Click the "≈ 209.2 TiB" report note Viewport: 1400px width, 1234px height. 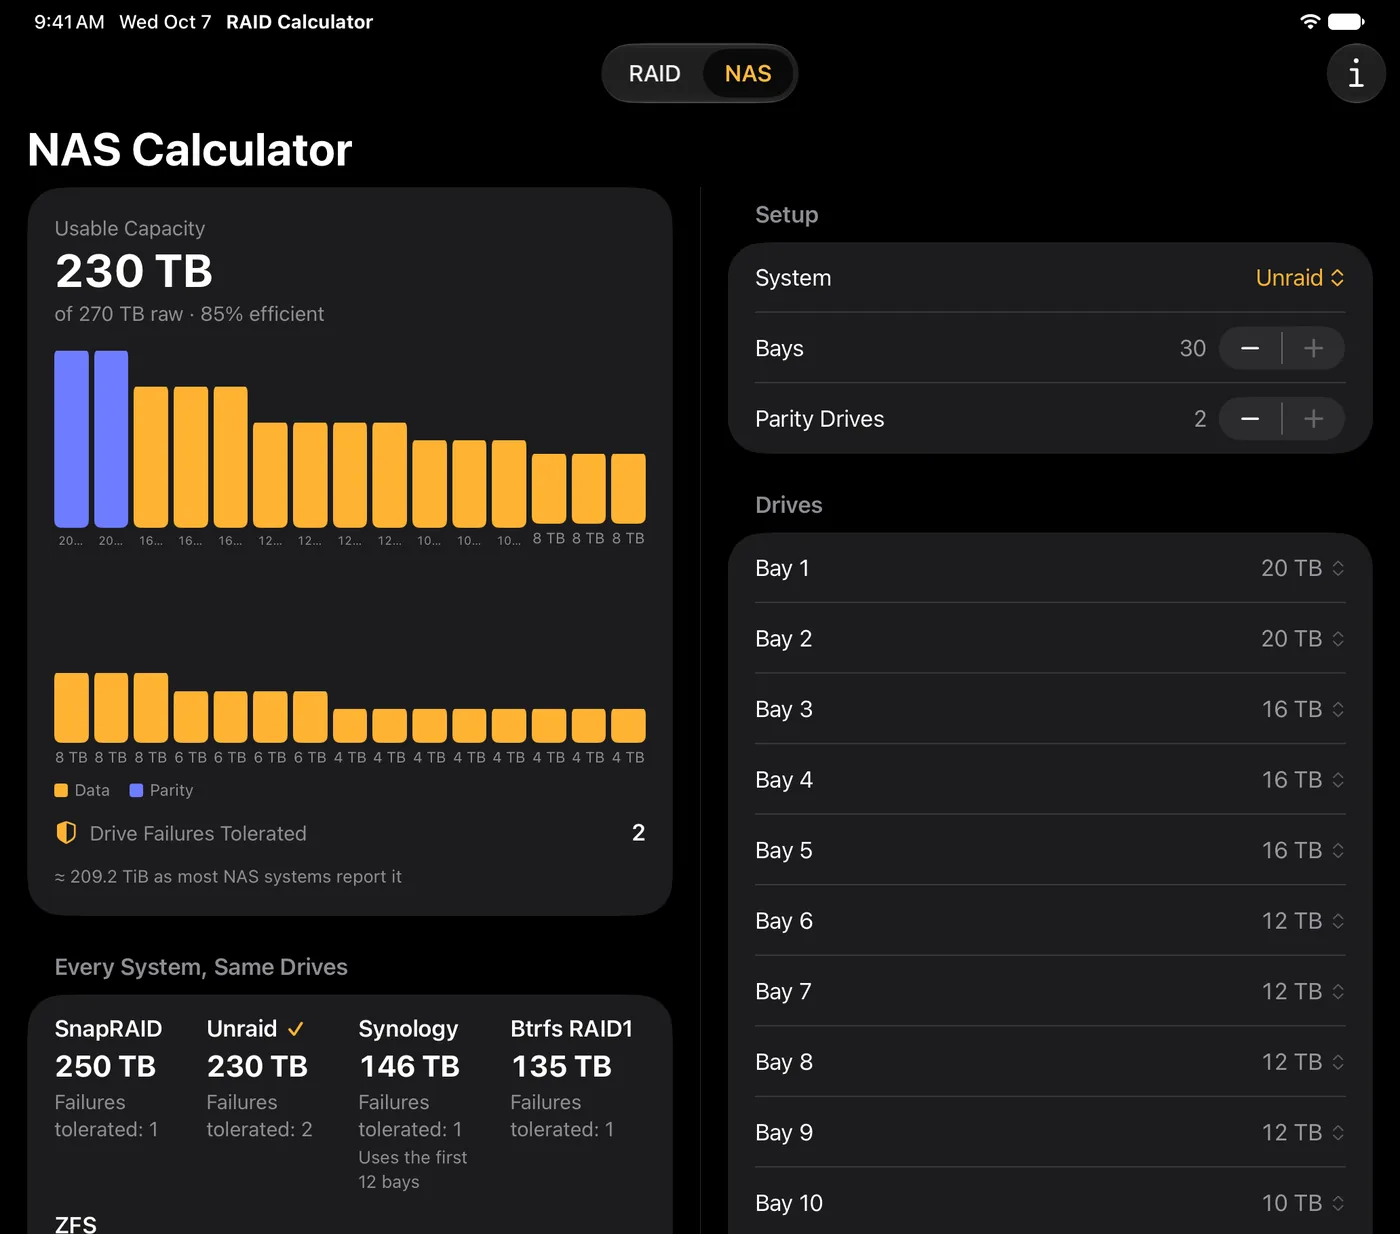(x=228, y=877)
